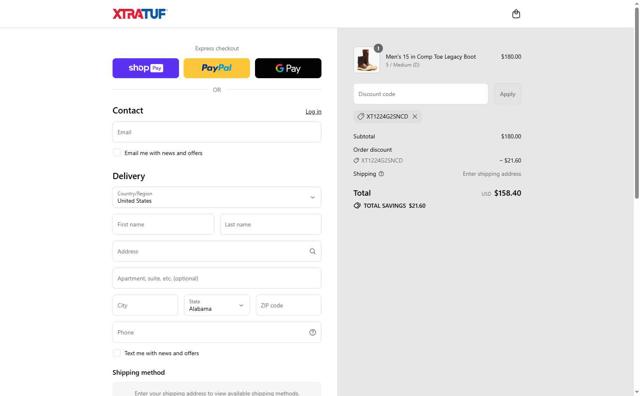
Task: Click the City input field
Action: coord(145,305)
